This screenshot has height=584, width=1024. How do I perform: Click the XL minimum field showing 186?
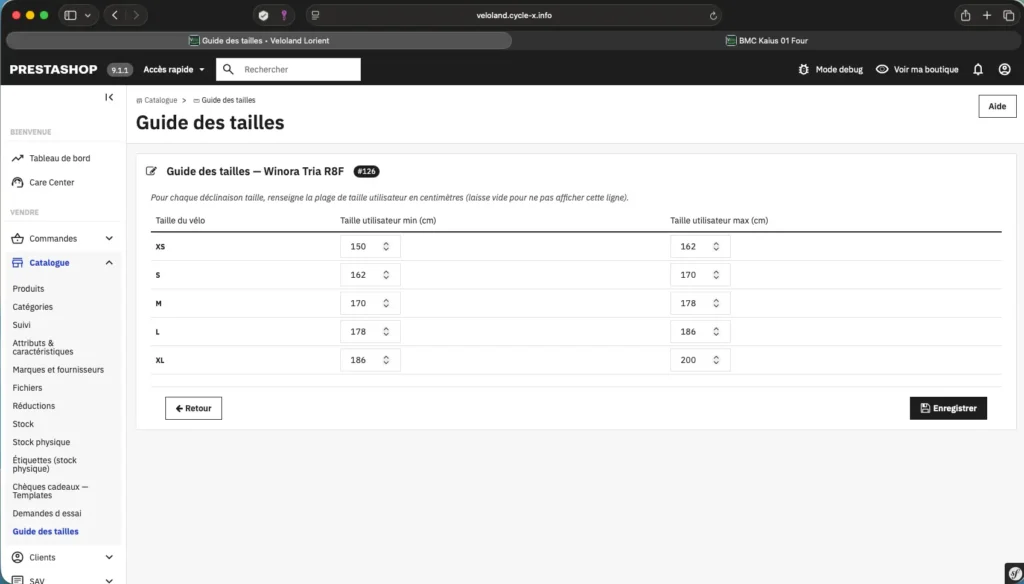pyautogui.click(x=370, y=360)
